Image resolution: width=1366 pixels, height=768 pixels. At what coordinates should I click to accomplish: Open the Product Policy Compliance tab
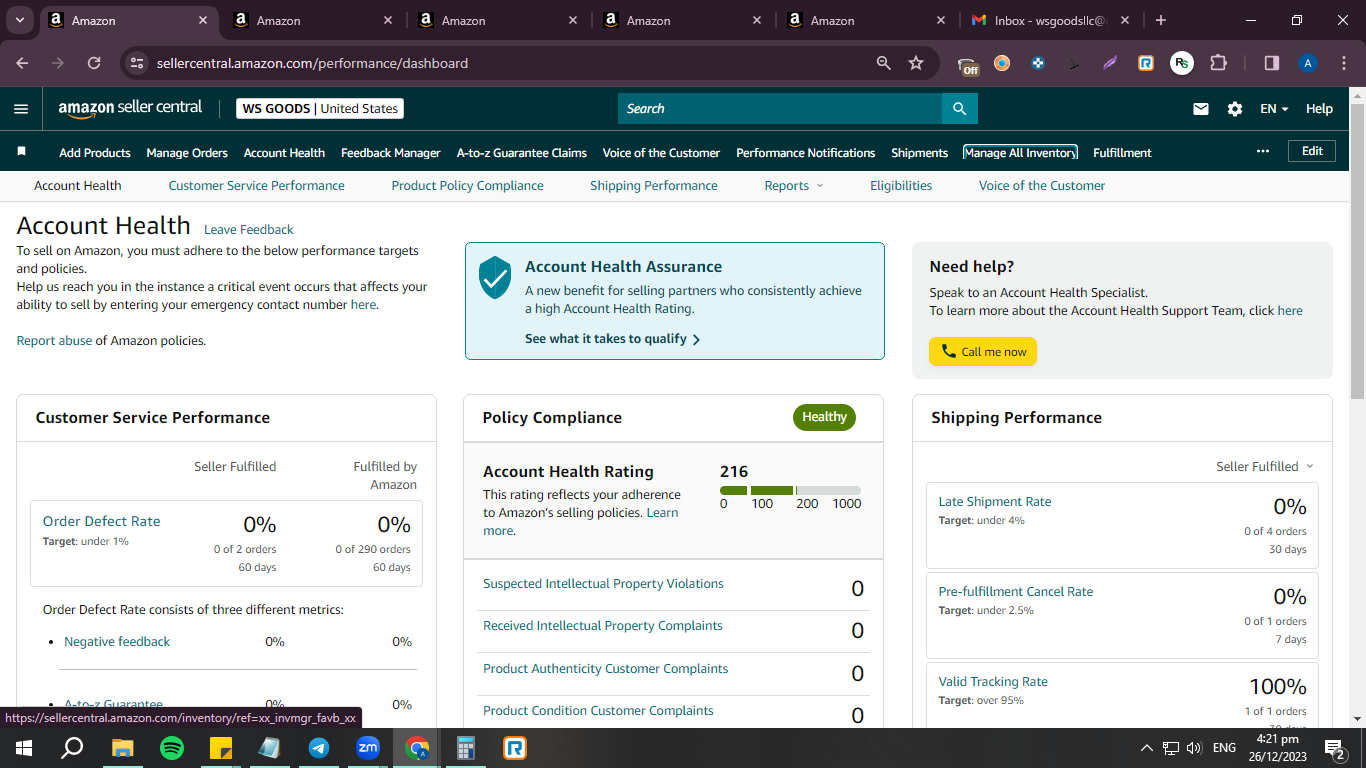point(467,186)
